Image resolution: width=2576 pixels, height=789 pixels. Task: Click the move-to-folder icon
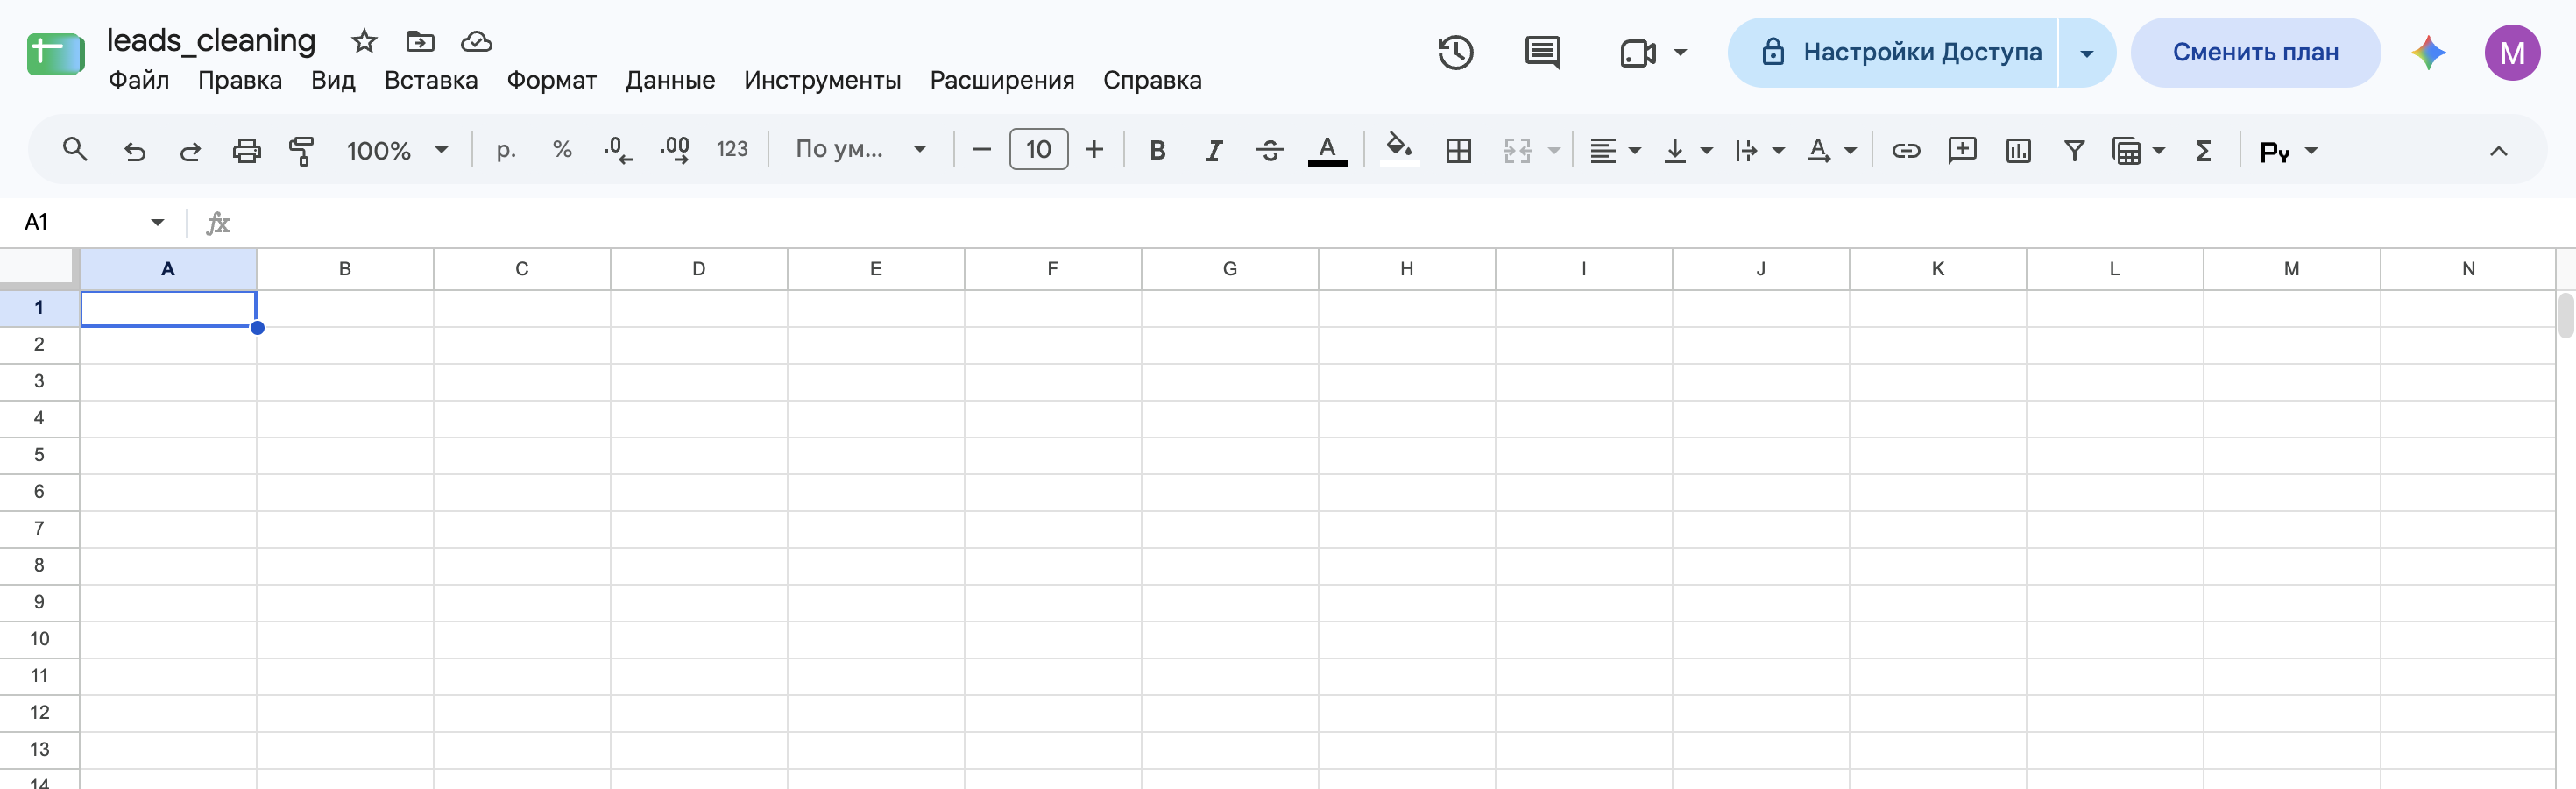[x=420, y=41]
